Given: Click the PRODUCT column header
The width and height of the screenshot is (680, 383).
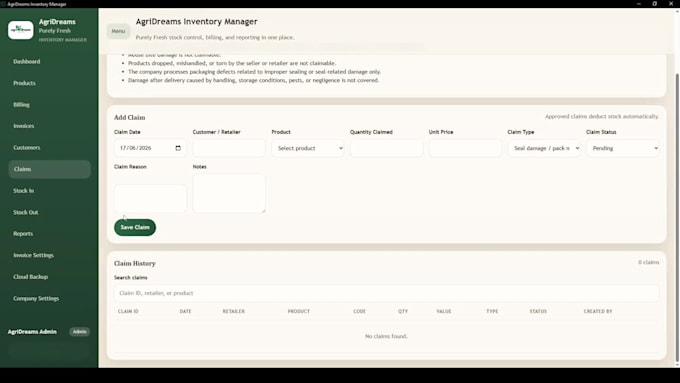Looking at the screenshot, I should click(299, 311).
